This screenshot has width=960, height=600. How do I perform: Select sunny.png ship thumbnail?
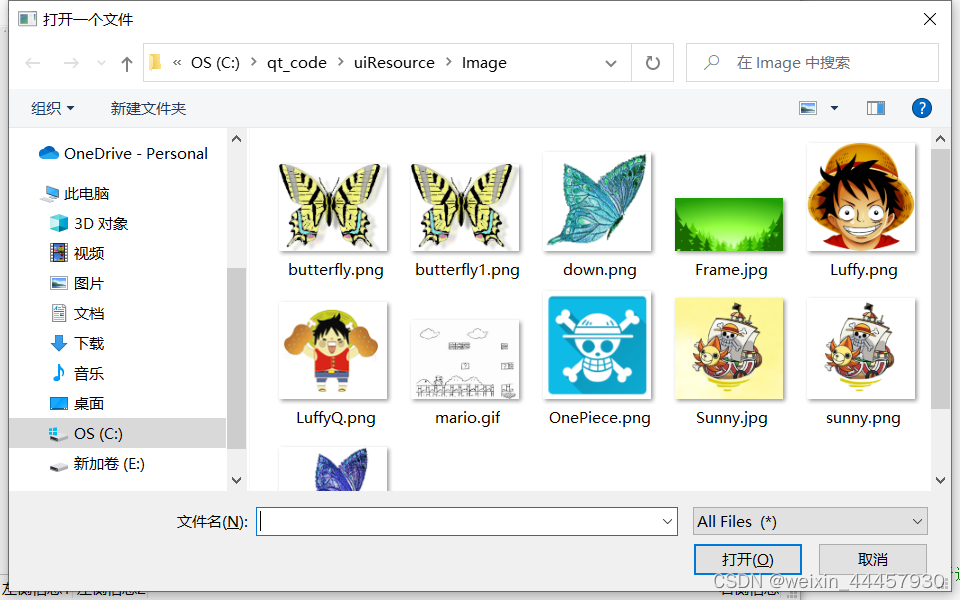pyautogui.click(x=861, y=348)
